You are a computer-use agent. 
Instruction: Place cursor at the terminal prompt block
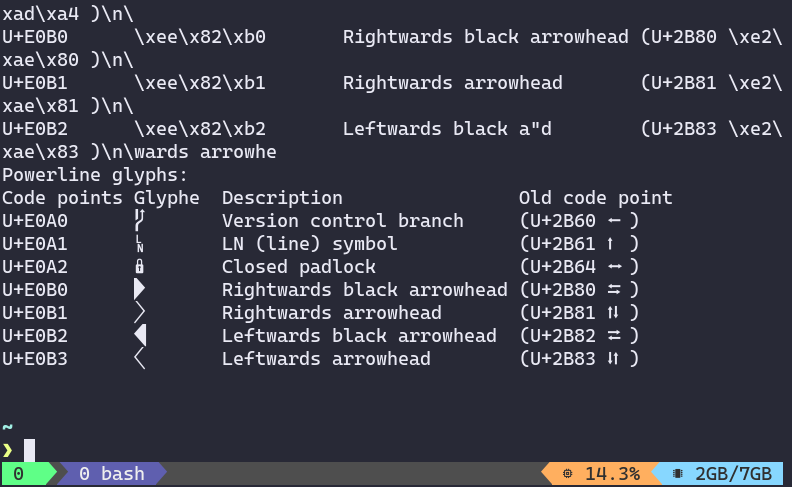(30, 451)
